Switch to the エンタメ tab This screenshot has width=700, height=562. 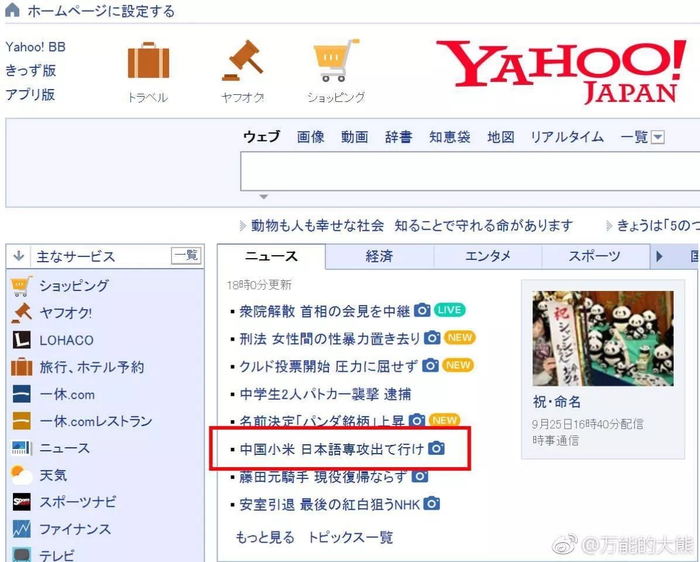tap(488, 256)
